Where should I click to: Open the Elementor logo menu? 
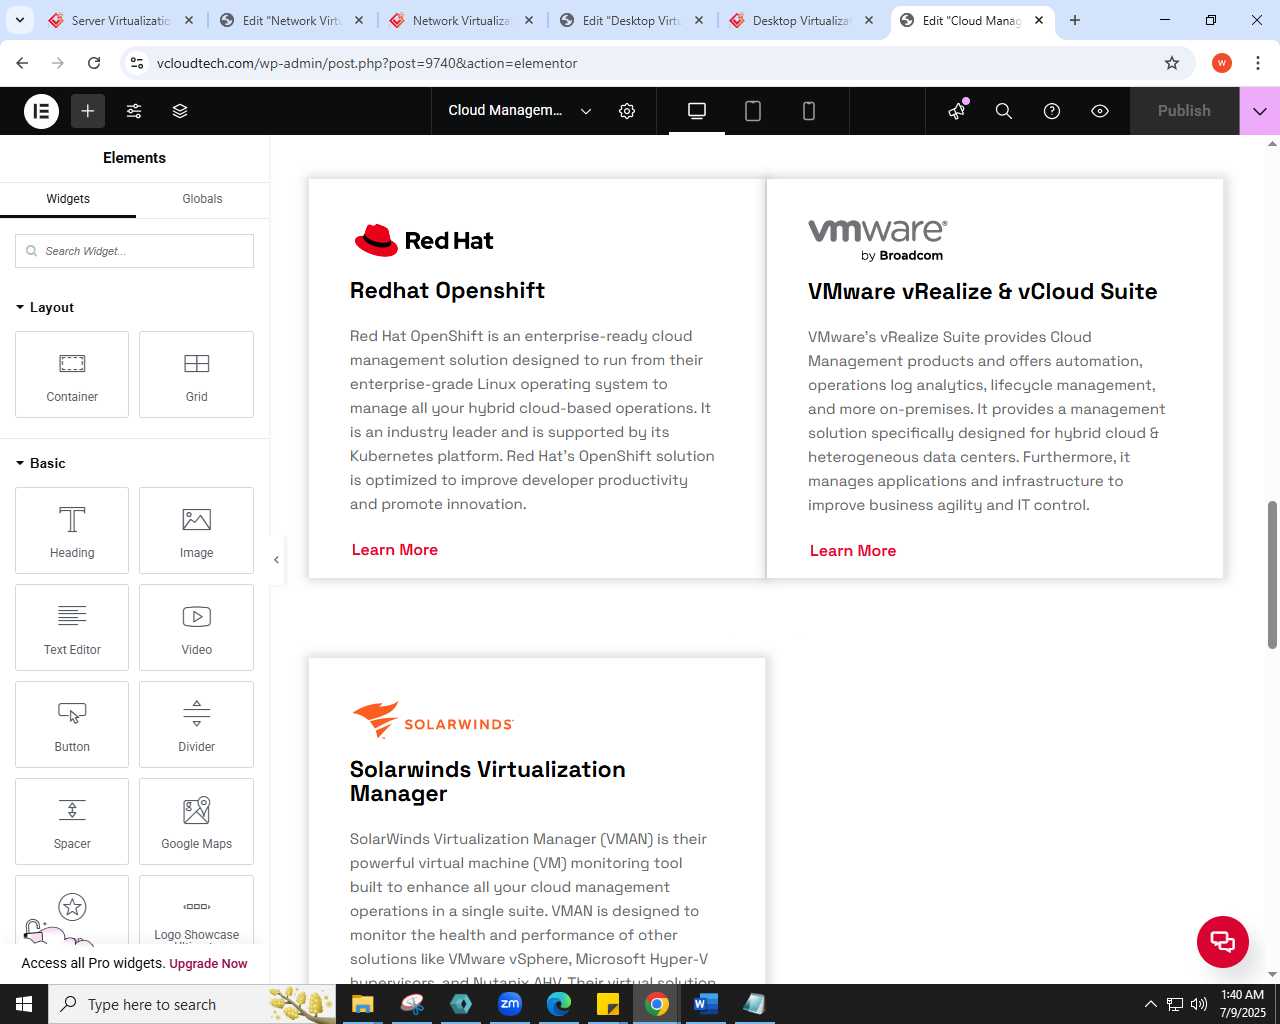tap(42, 111)
